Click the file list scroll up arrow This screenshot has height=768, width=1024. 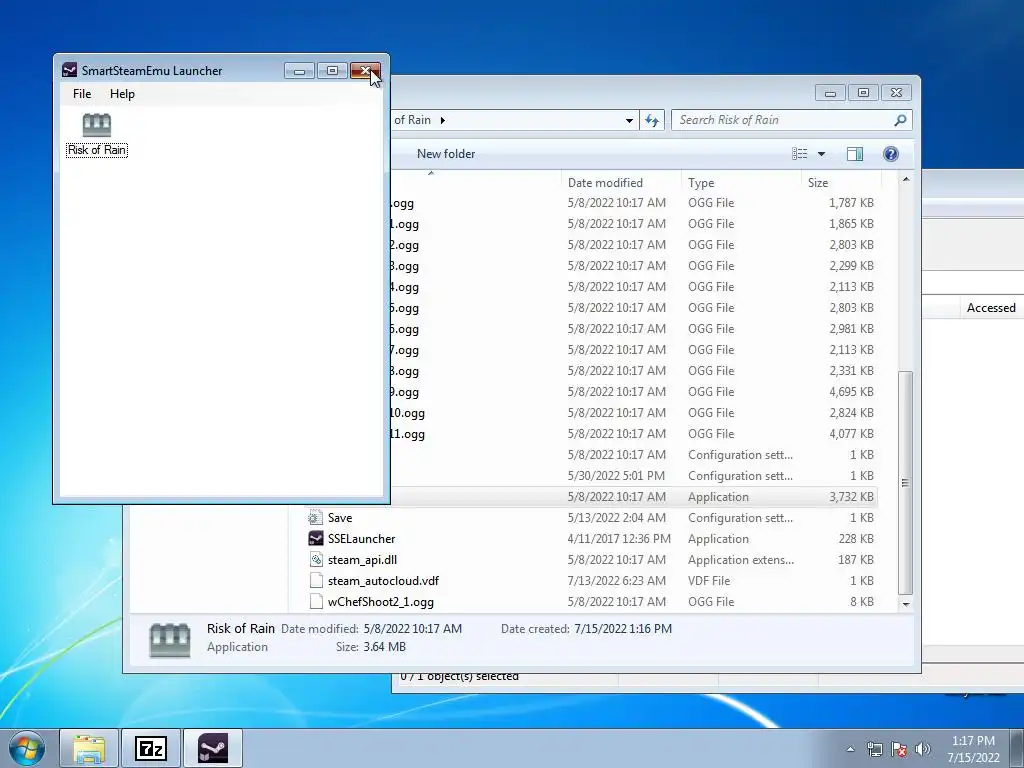pos(905,179)
